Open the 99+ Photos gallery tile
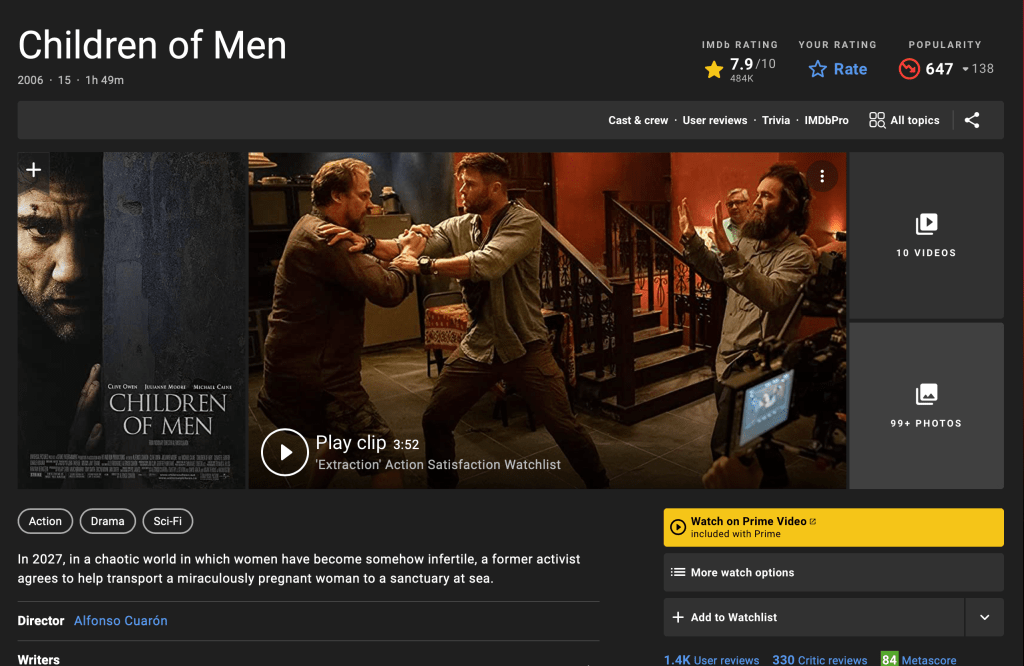This screenshot has width=1024, height=666. (926, 405)
